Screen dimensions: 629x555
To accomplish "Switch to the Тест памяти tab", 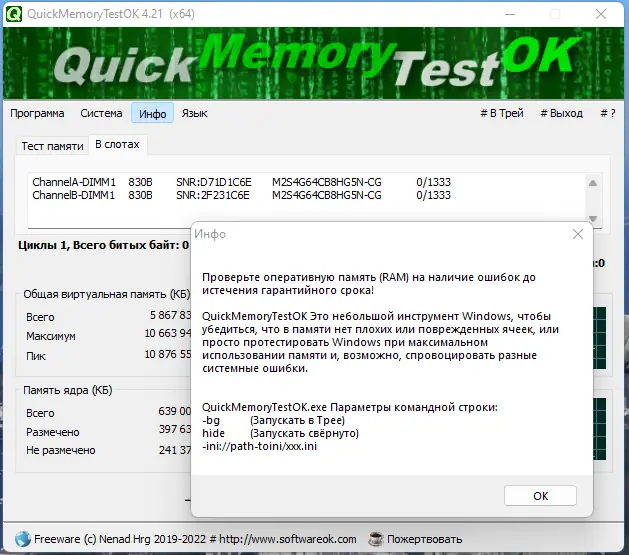I will (x=53, y=146).
